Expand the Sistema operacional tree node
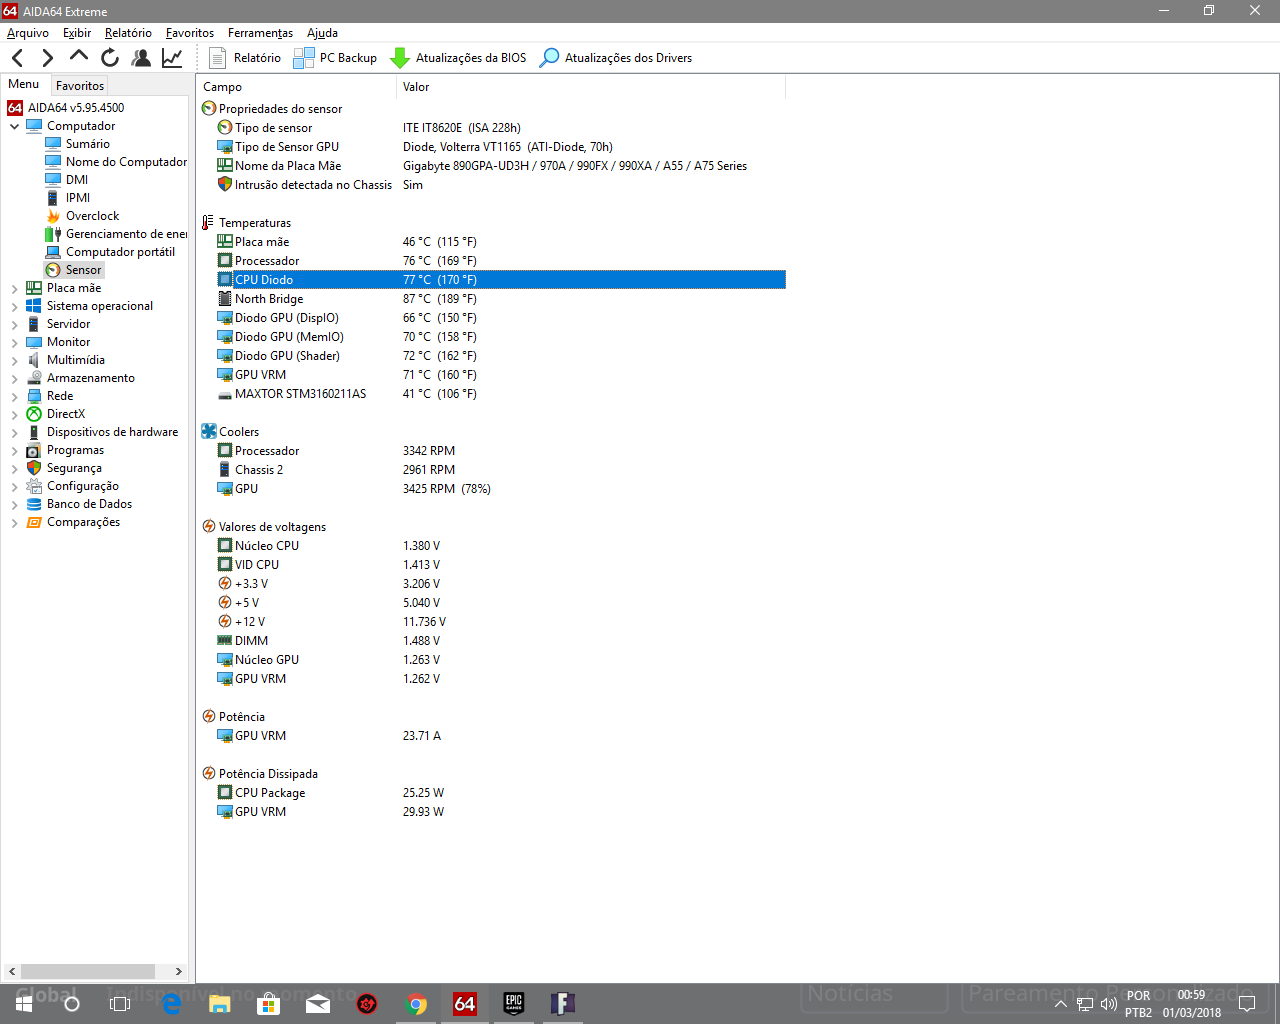Image resolution: width=1280 pixels, height=1024 pixels. pyautogui.click(x=14, y=306)
